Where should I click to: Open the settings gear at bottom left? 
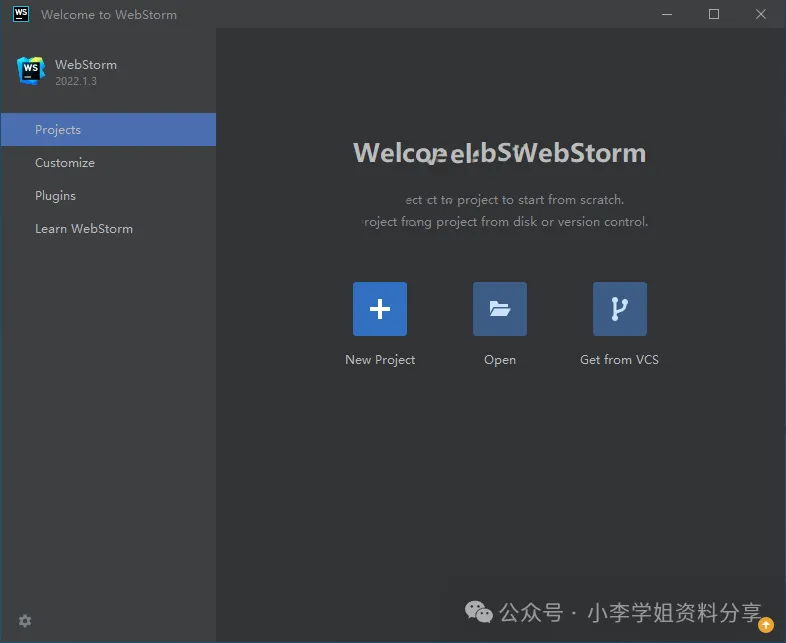click(x=25, y=621)
